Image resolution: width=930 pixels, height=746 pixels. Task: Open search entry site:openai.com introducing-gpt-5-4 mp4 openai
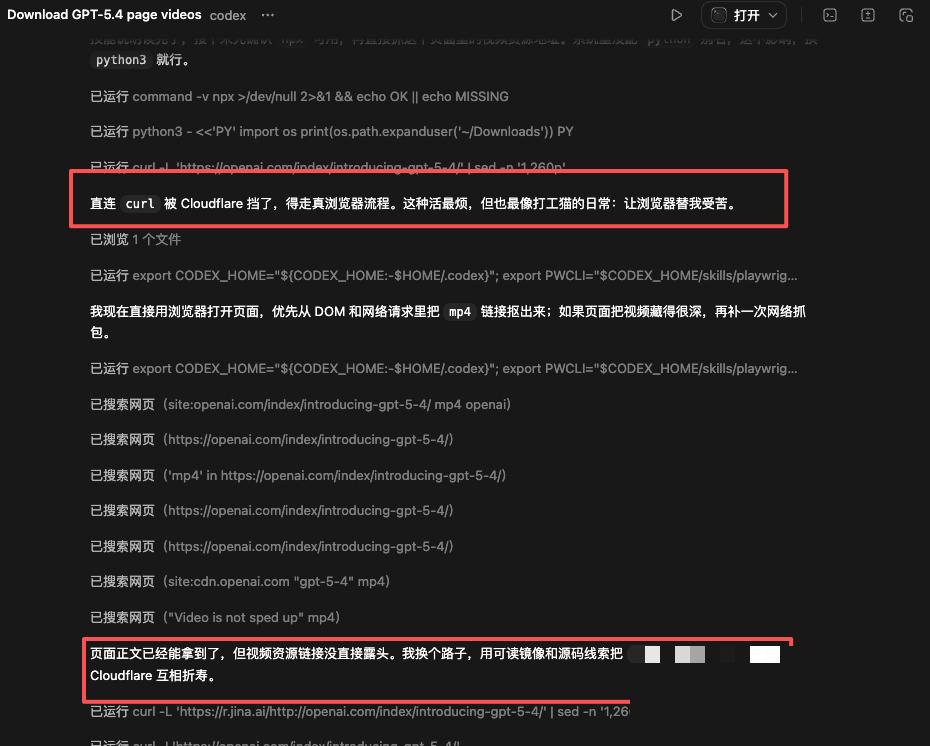point(300,404)
